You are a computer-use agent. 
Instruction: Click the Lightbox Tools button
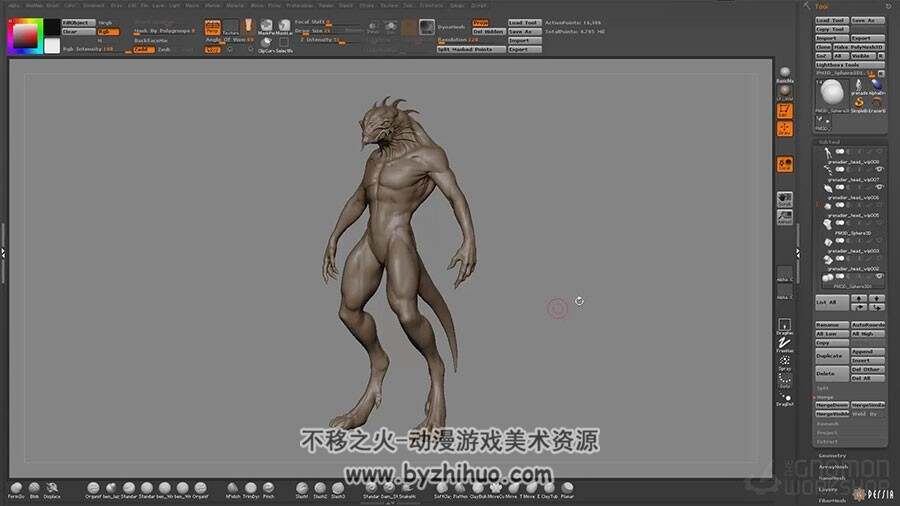click(x=849, y=65)
